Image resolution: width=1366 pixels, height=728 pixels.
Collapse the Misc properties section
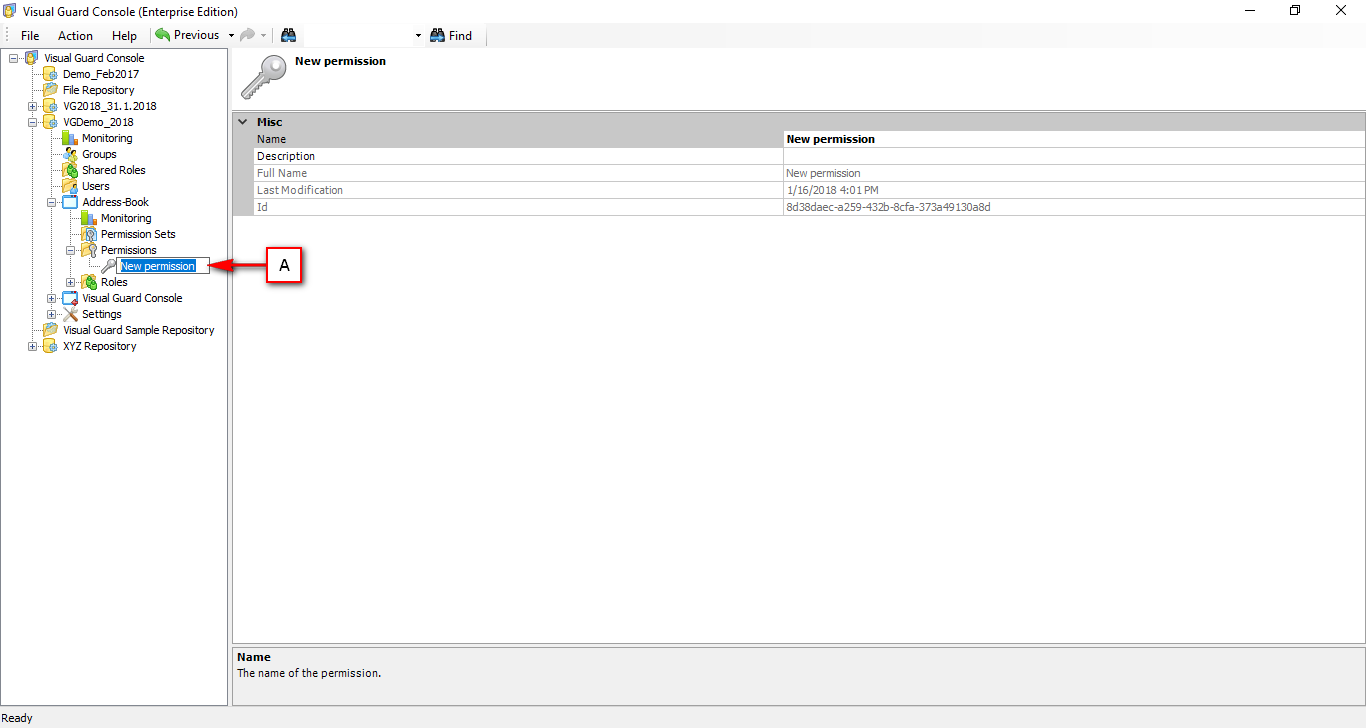click(x=242, y=121)
